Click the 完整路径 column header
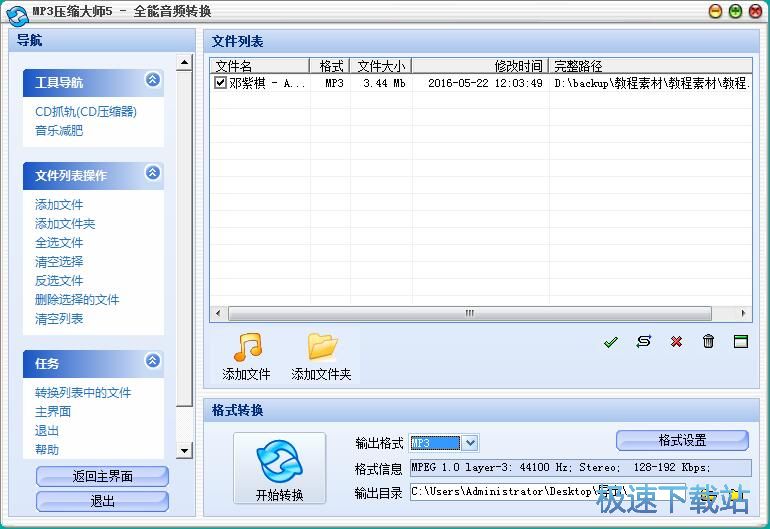The height and width of the screenshot is (529, 770). tap(651, 66)
